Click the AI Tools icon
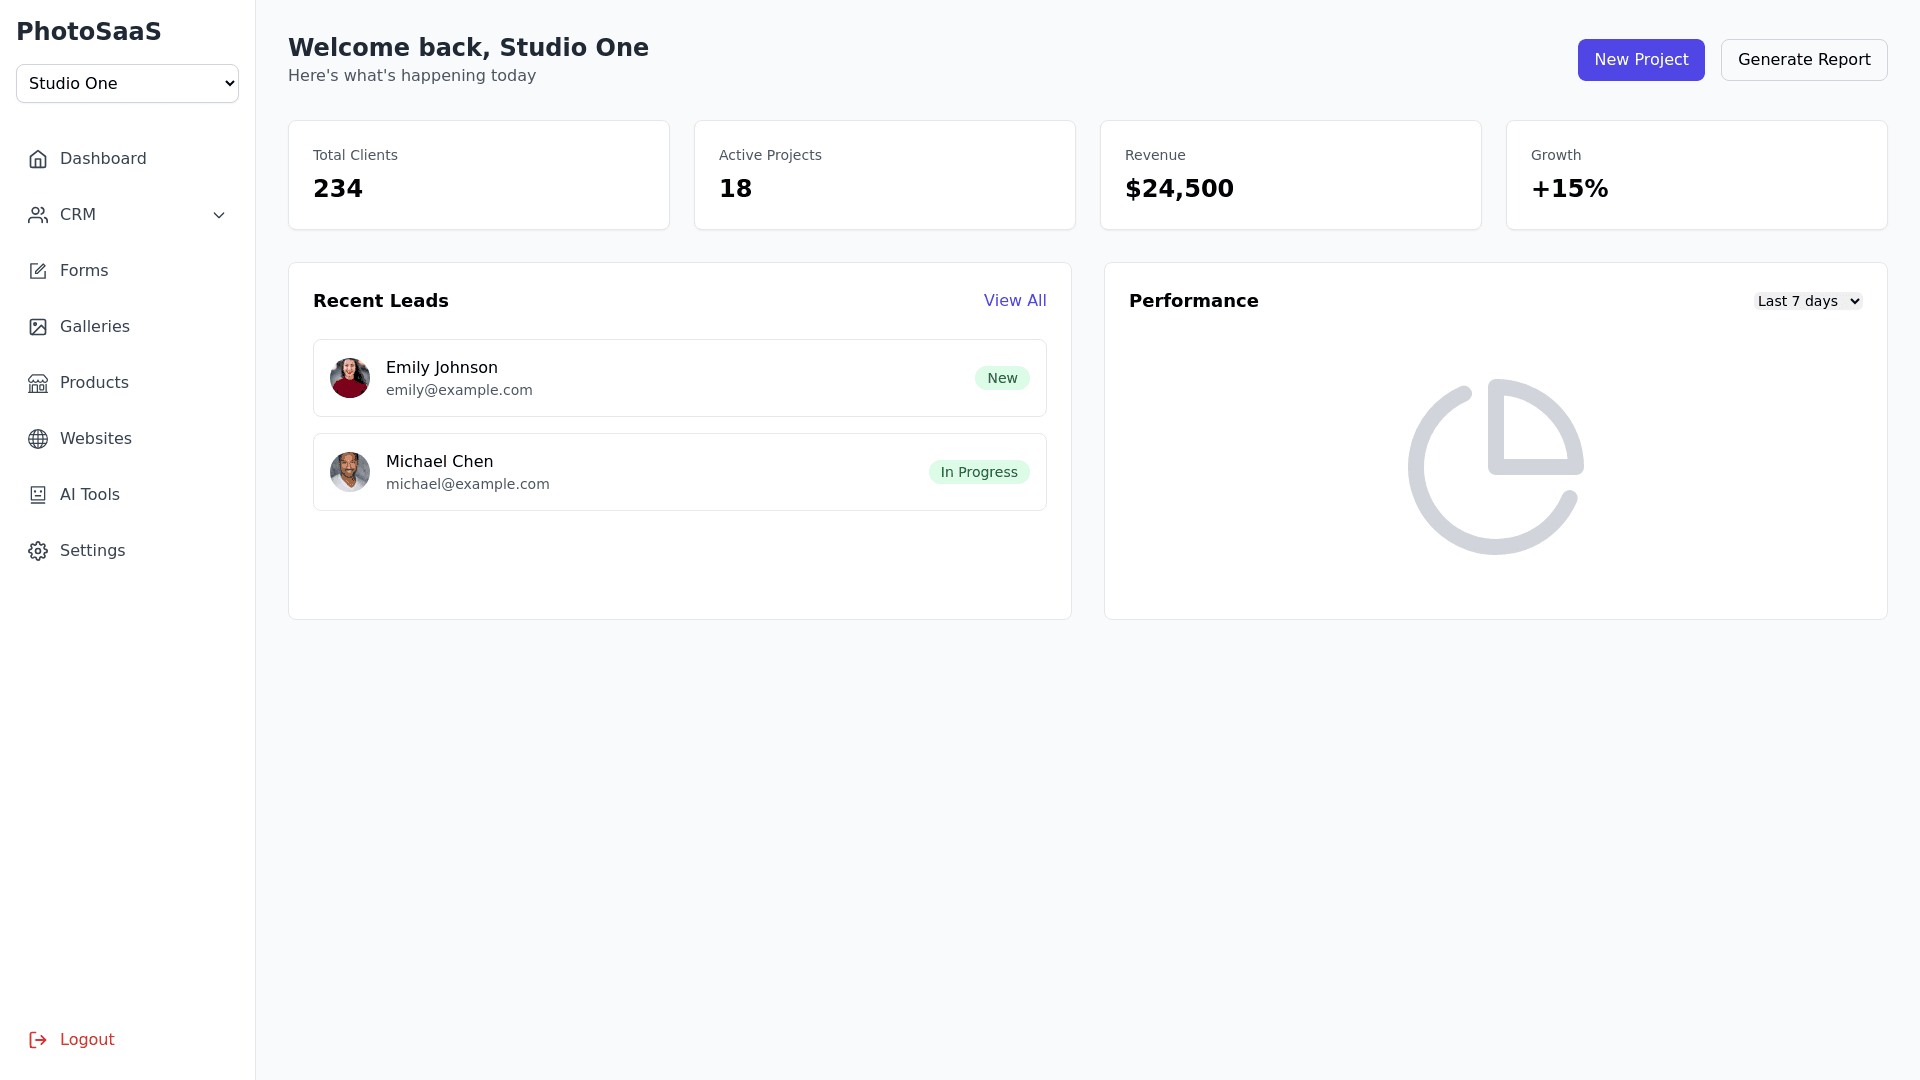1920x1080 pixels. [38, 495]
